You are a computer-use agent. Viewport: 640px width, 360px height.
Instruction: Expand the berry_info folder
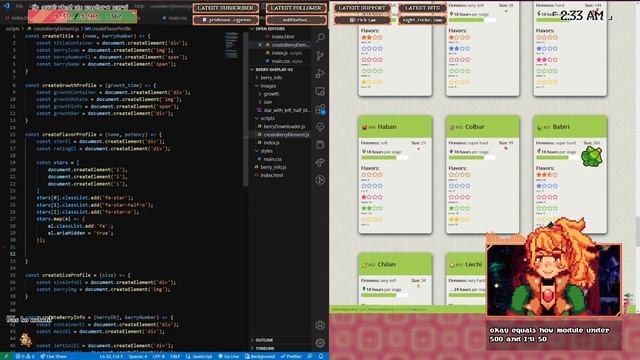[x=271, y=78]
